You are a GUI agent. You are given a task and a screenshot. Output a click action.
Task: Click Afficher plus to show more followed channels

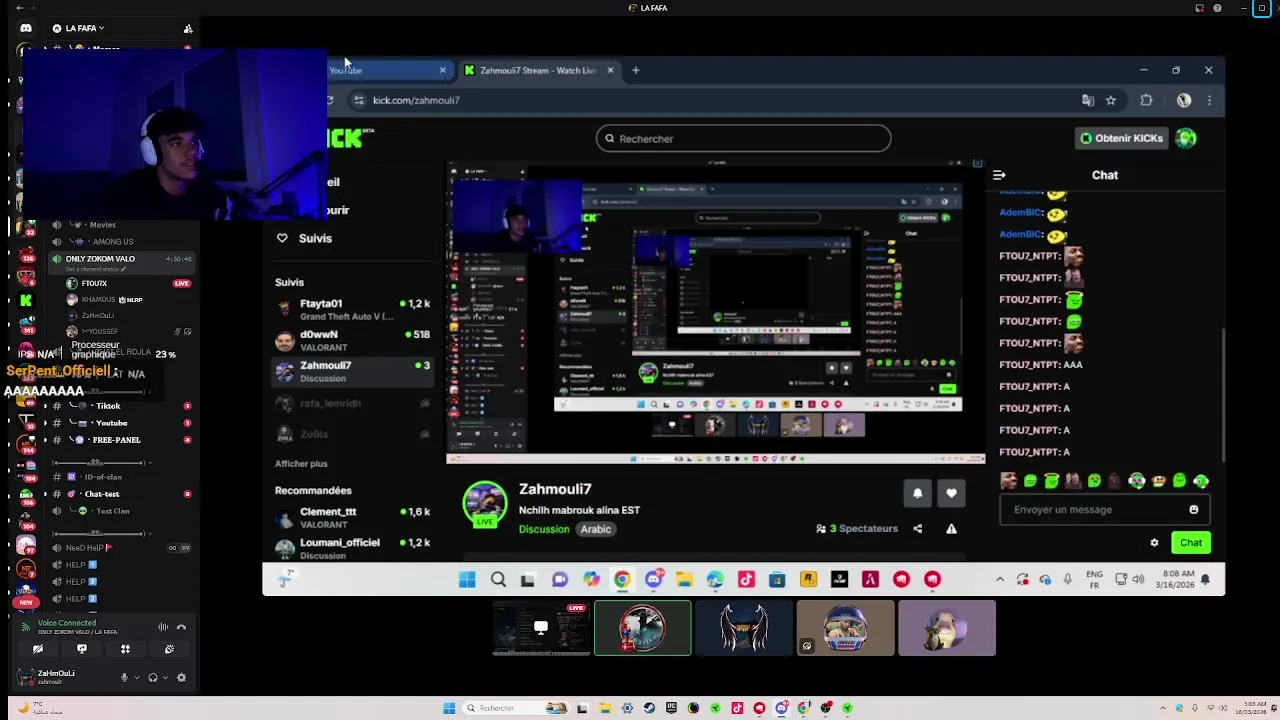(301, 463)
